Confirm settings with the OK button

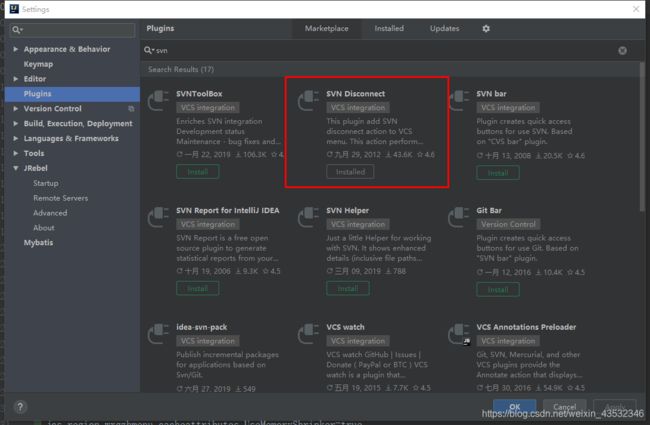tap(514, 407)
